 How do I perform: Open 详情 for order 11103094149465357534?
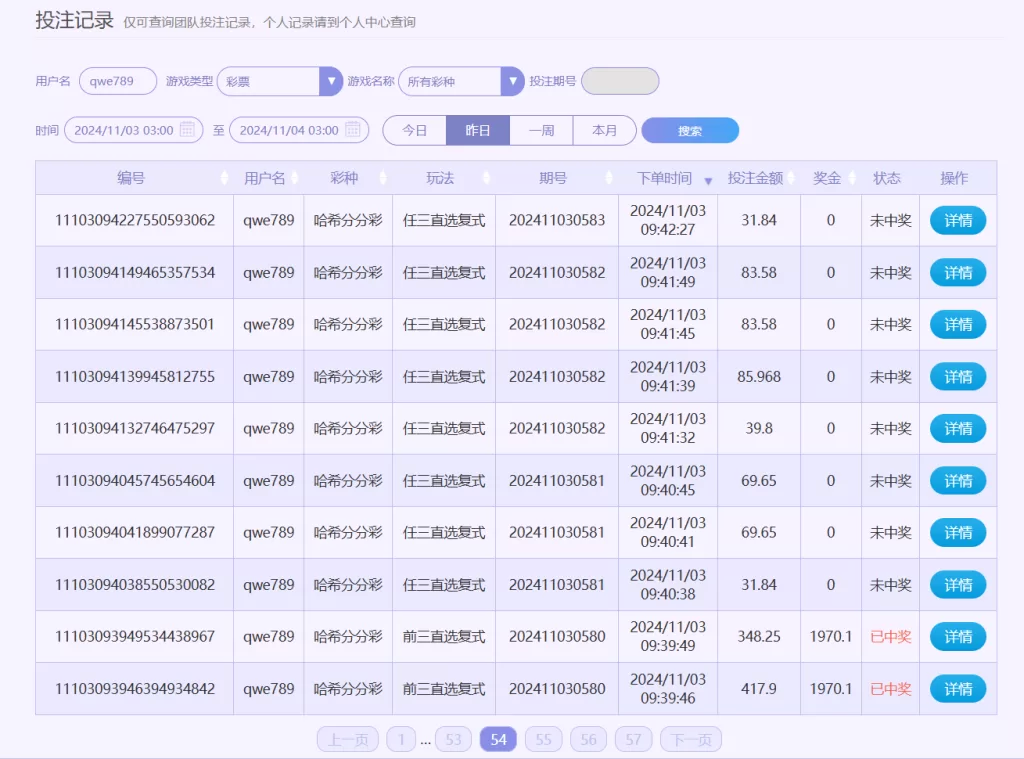pos(957,272)
